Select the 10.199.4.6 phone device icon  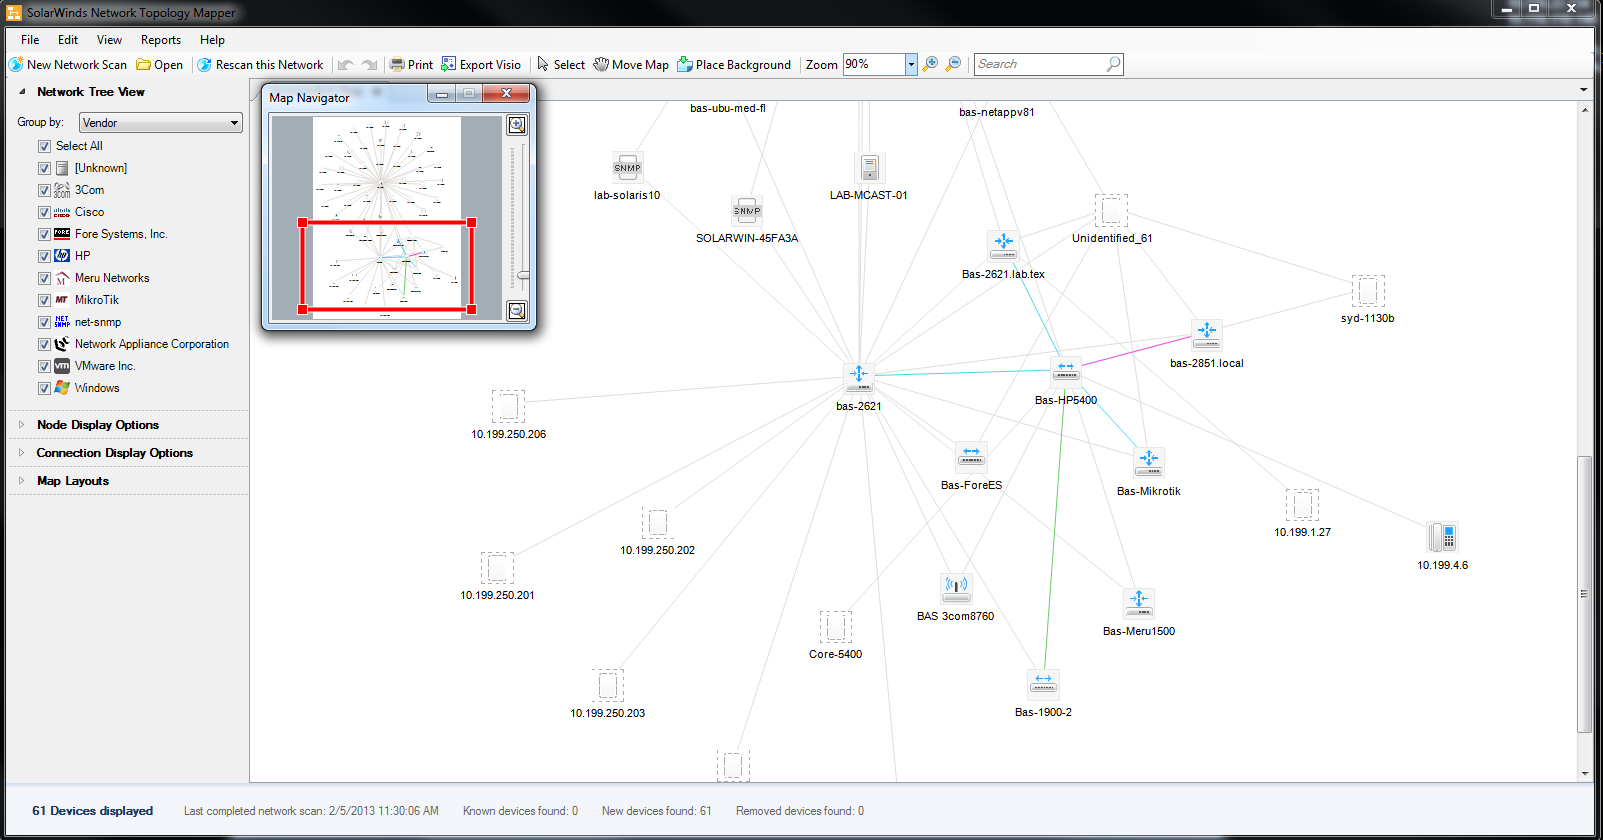[1443, 537]
